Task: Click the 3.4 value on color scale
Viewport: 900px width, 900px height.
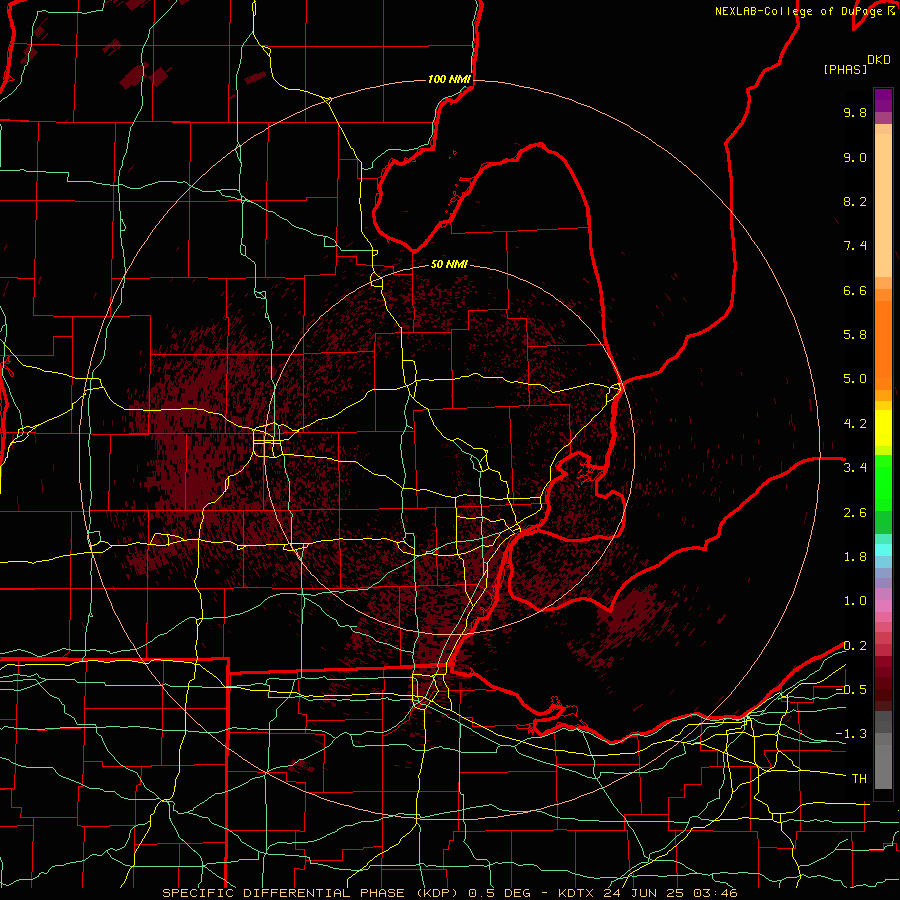Action: point(855,468)
